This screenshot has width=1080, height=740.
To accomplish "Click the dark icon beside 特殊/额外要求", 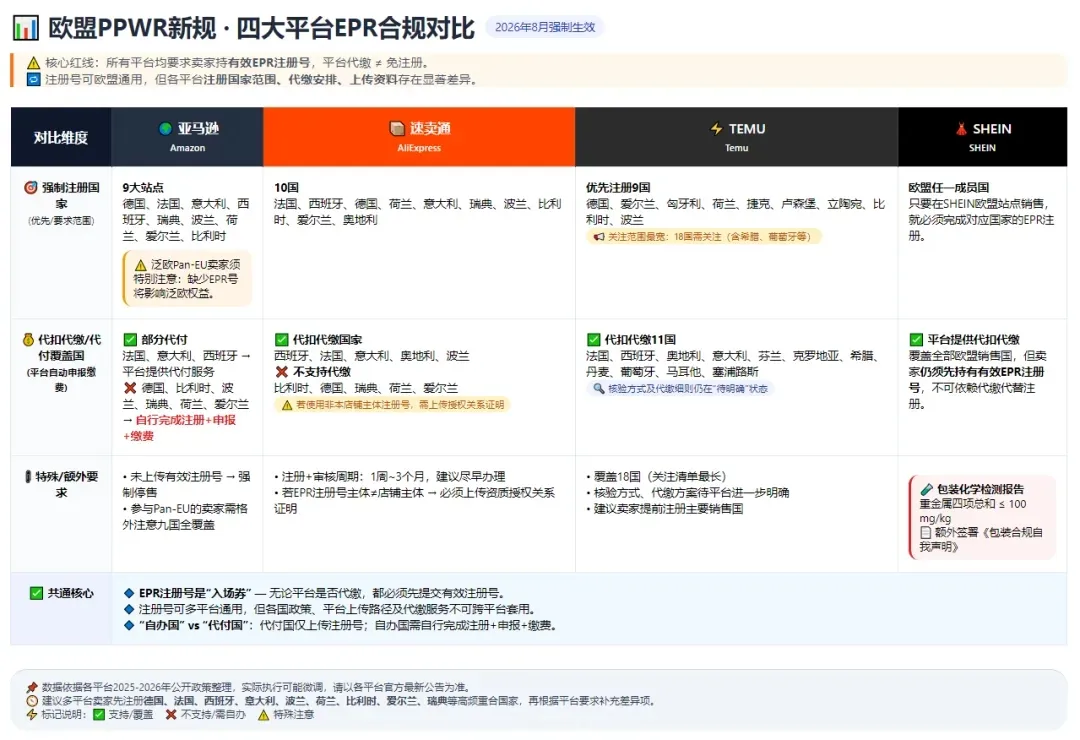I will (28, 476).
